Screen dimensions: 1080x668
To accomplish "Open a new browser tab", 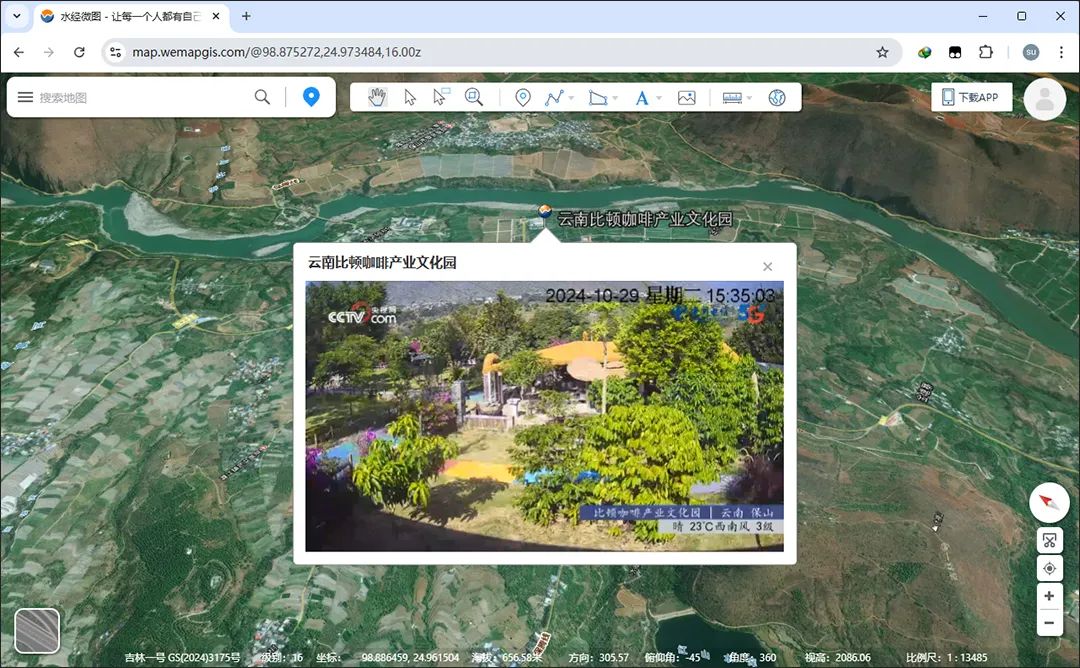I will tap(246, 16).
